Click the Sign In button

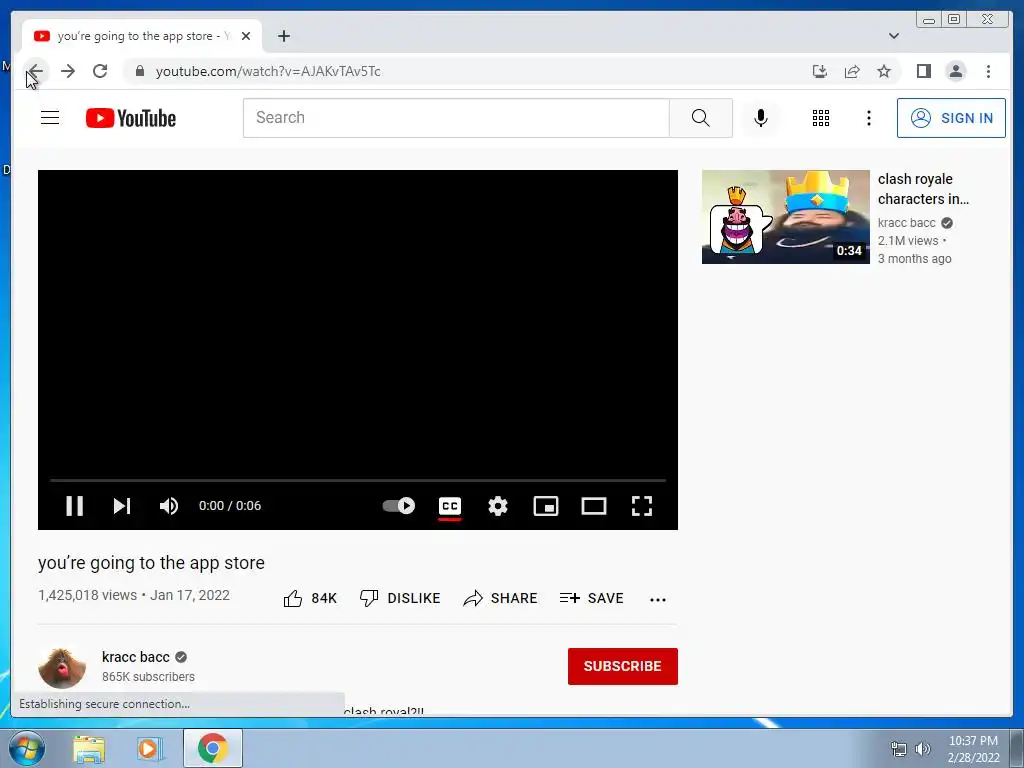point(952,118)
